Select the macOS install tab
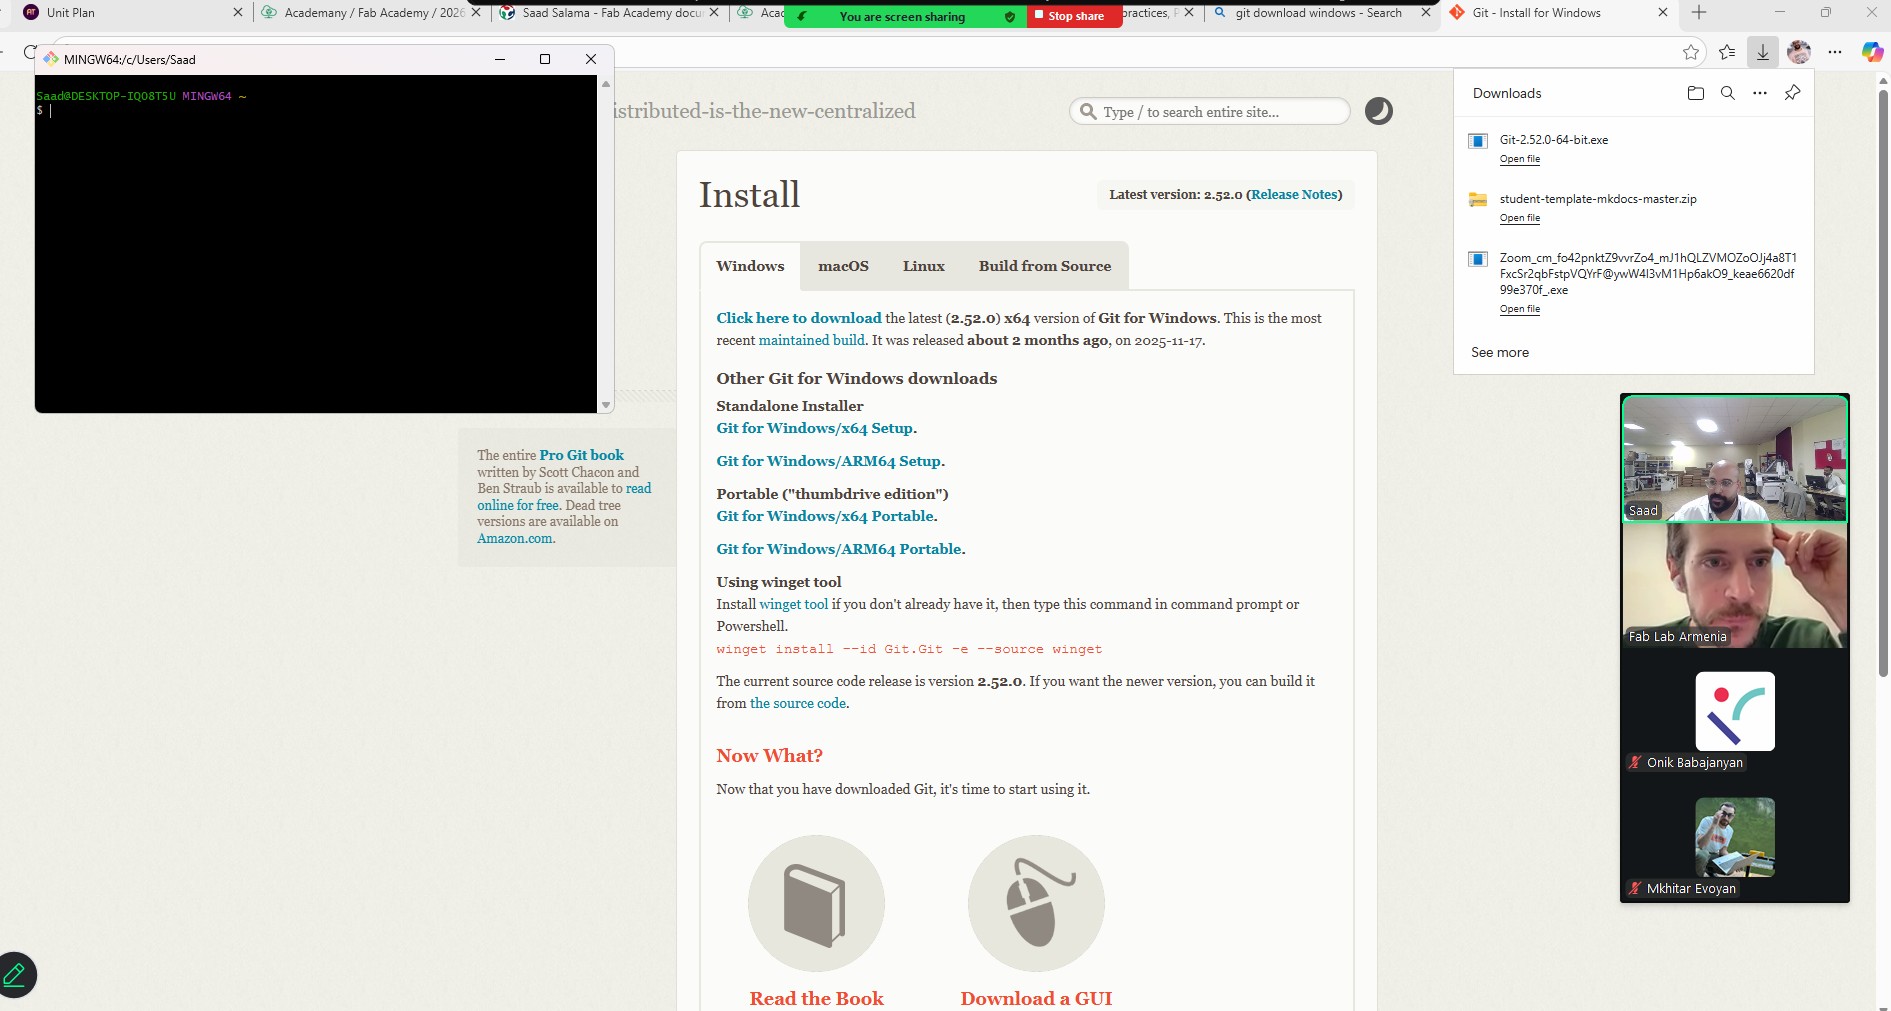The image size is (1891, 1011). tap(843, 266)
